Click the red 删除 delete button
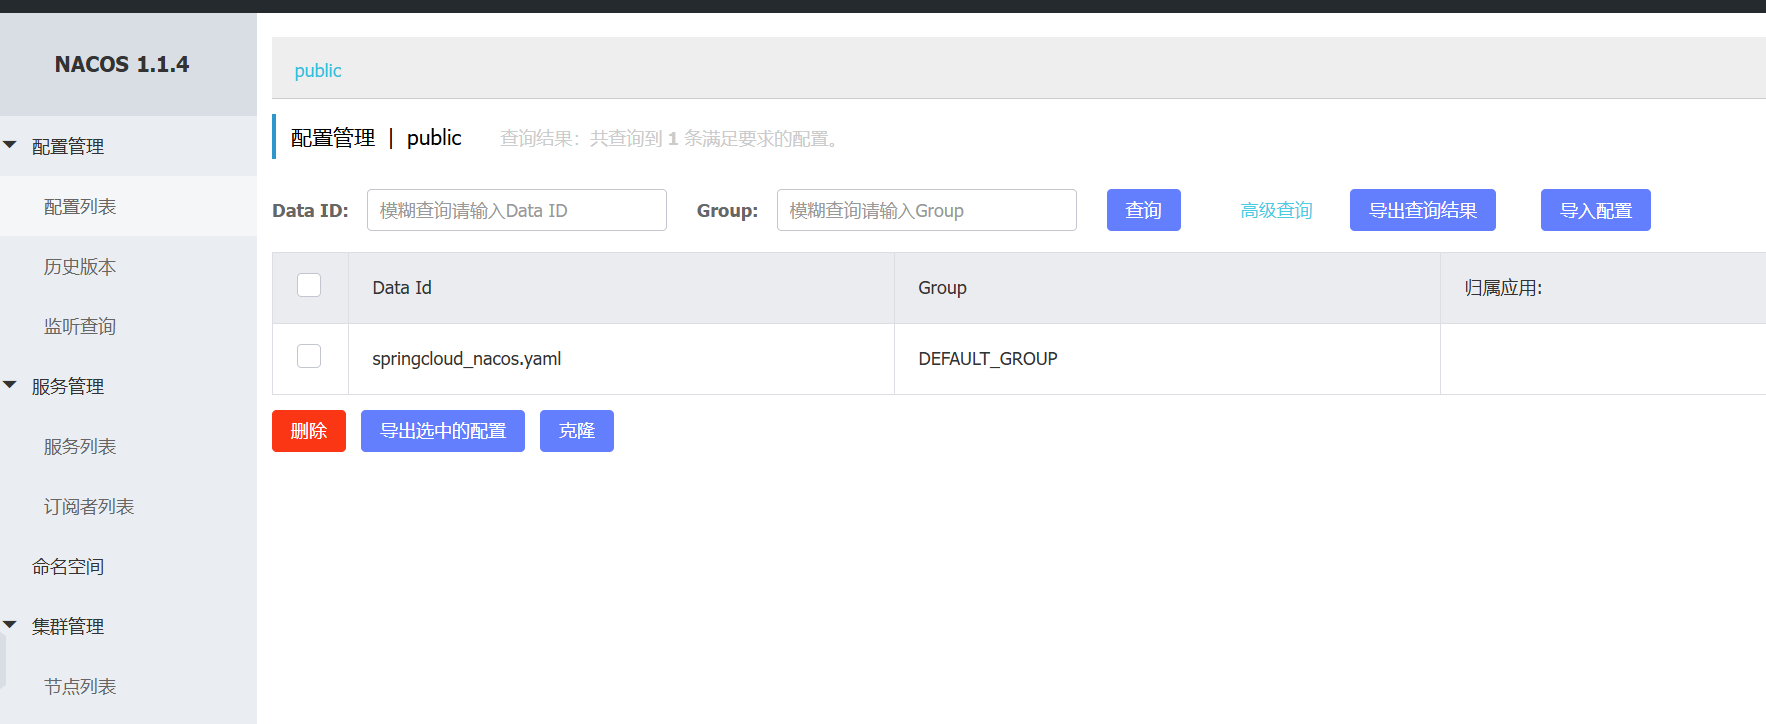This screenshot has height=724, width=1766. coord(309,431)
